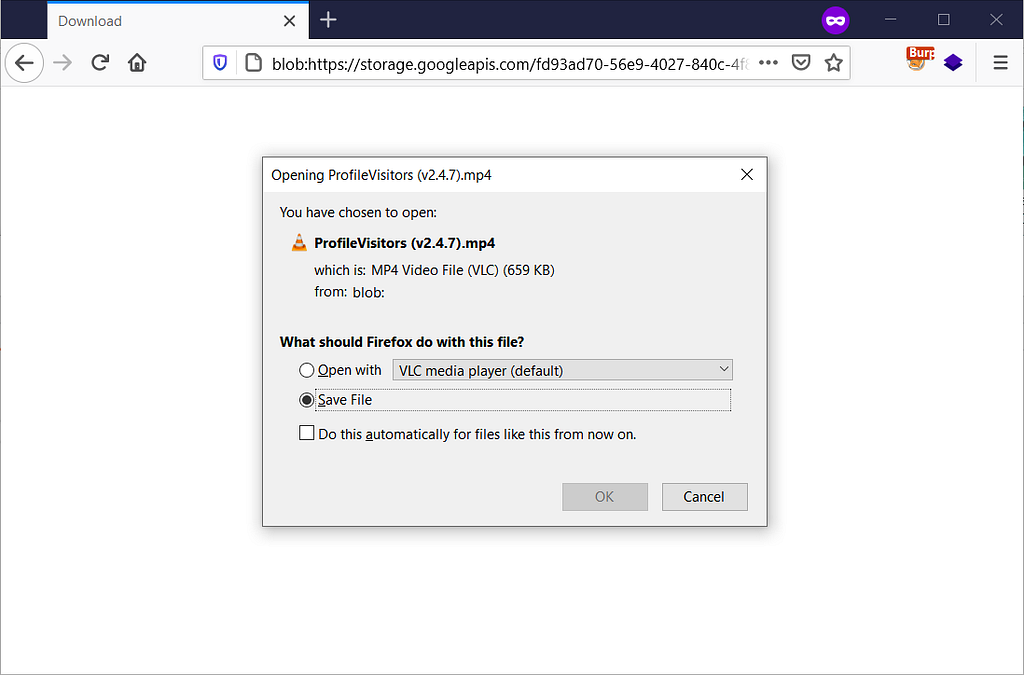Open a new browser tab
Image resolution: width=1024 pixels, height=675 pixels.
[328, 20]
